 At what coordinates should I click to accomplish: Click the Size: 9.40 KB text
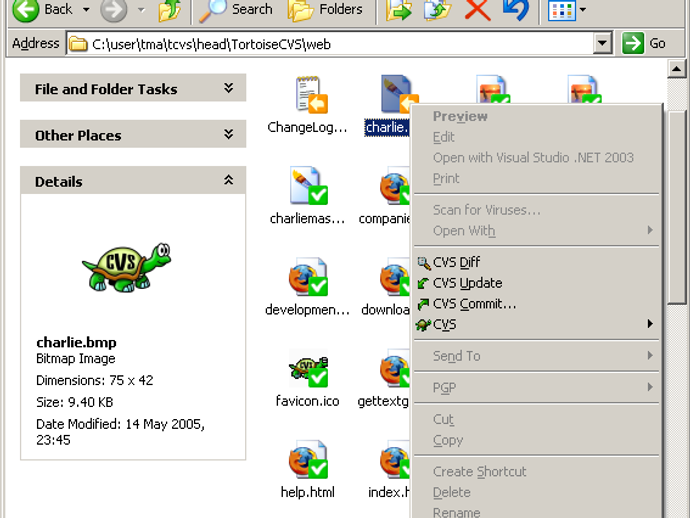click(x=74, y=402)
